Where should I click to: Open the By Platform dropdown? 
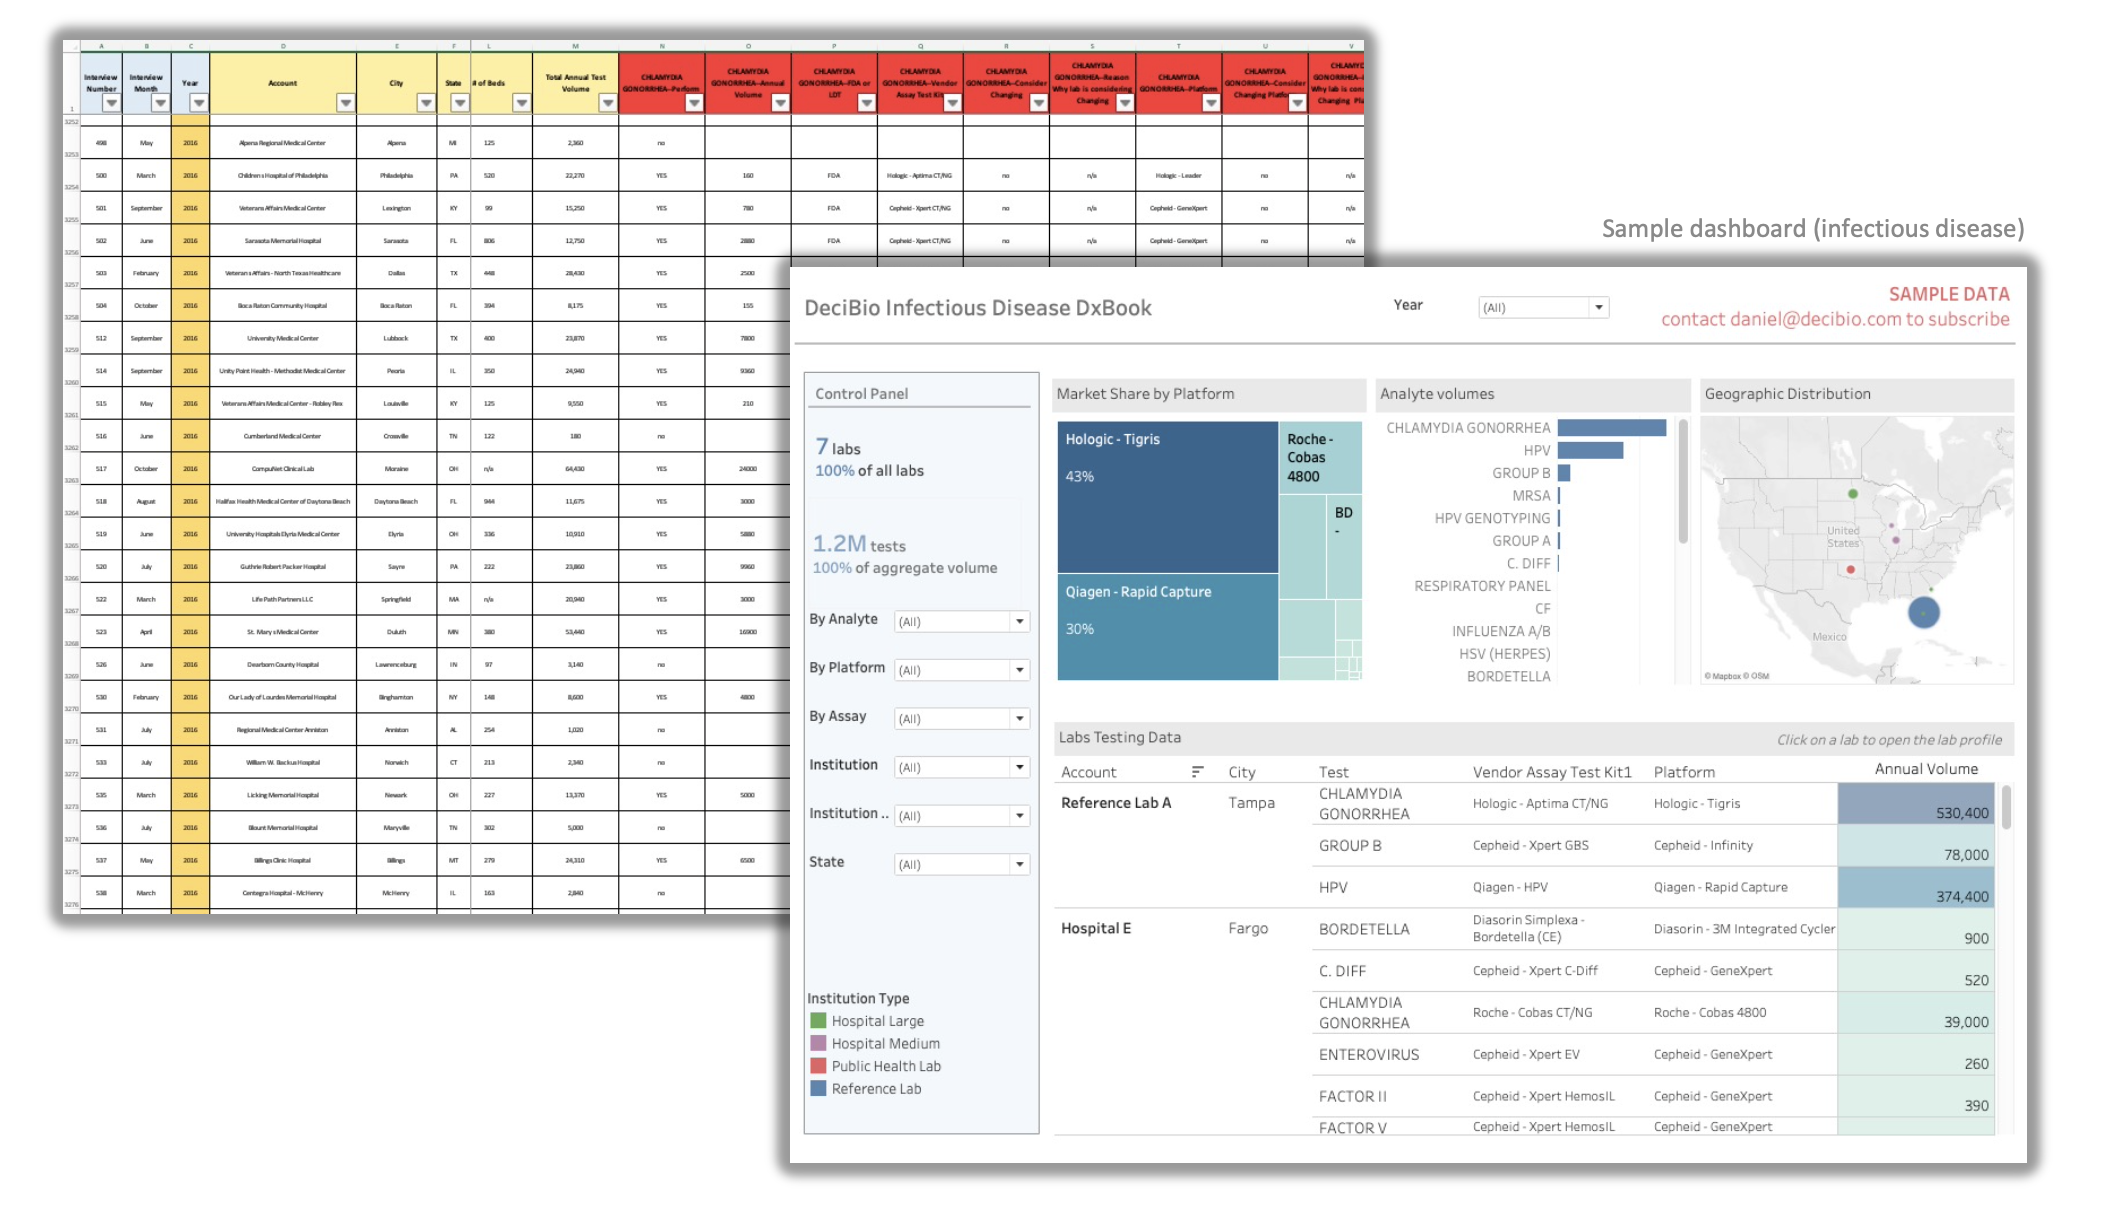[1019, 670]
